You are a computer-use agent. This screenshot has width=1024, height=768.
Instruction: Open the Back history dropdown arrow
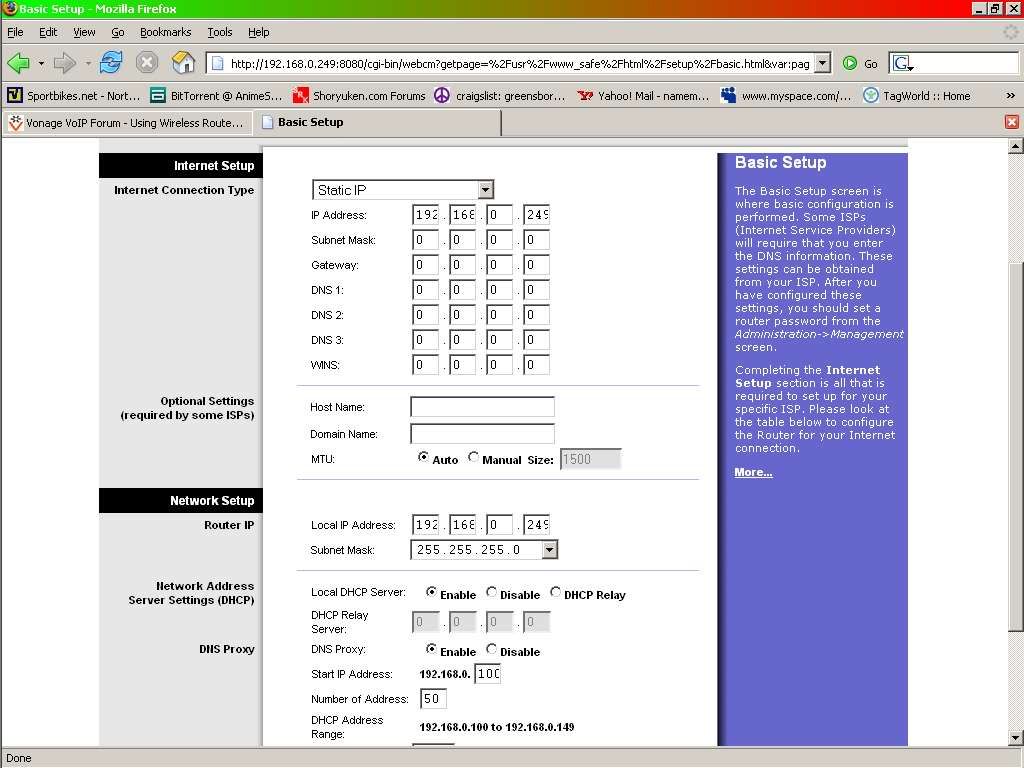pos(41,63)
